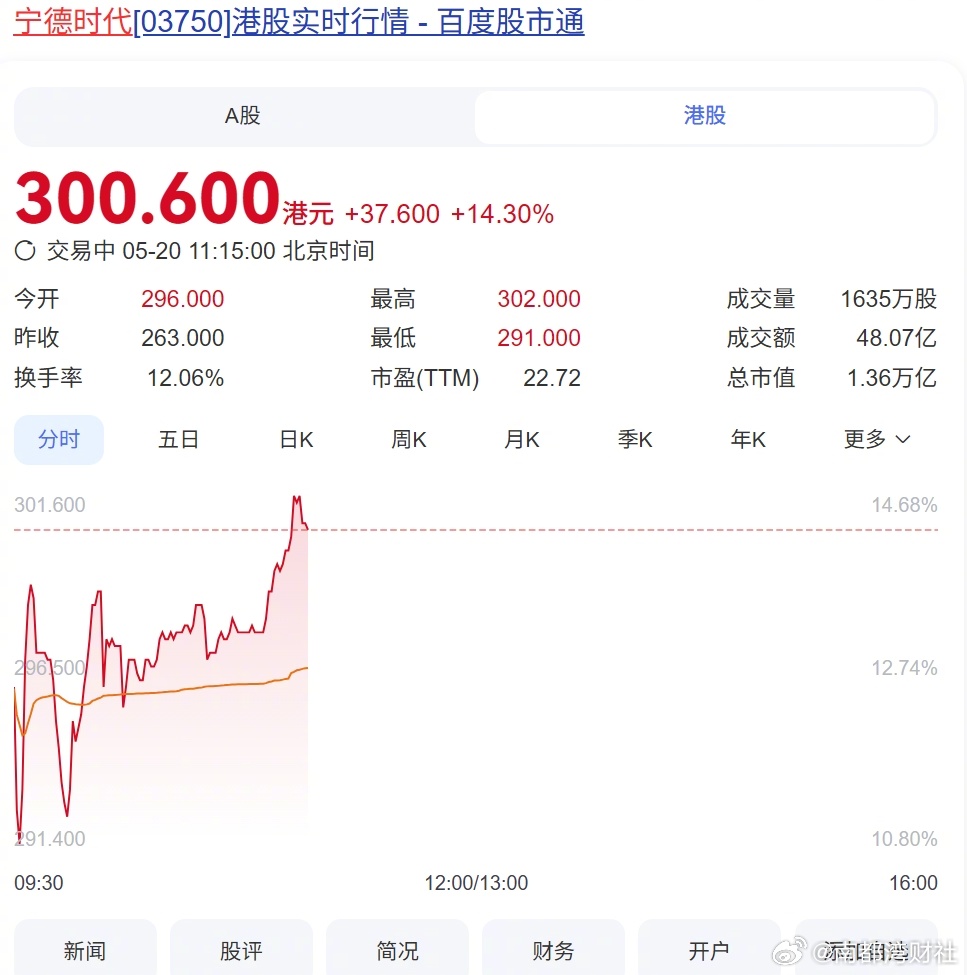Click the 10.80% chart axis label
This screenshot has height=975, width=967.
904,839
